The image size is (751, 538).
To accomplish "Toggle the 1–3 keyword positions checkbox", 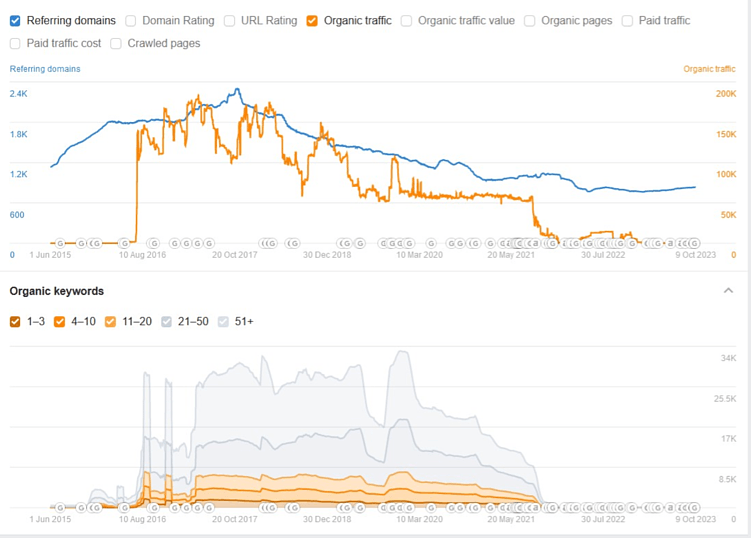I will [15, 321].
